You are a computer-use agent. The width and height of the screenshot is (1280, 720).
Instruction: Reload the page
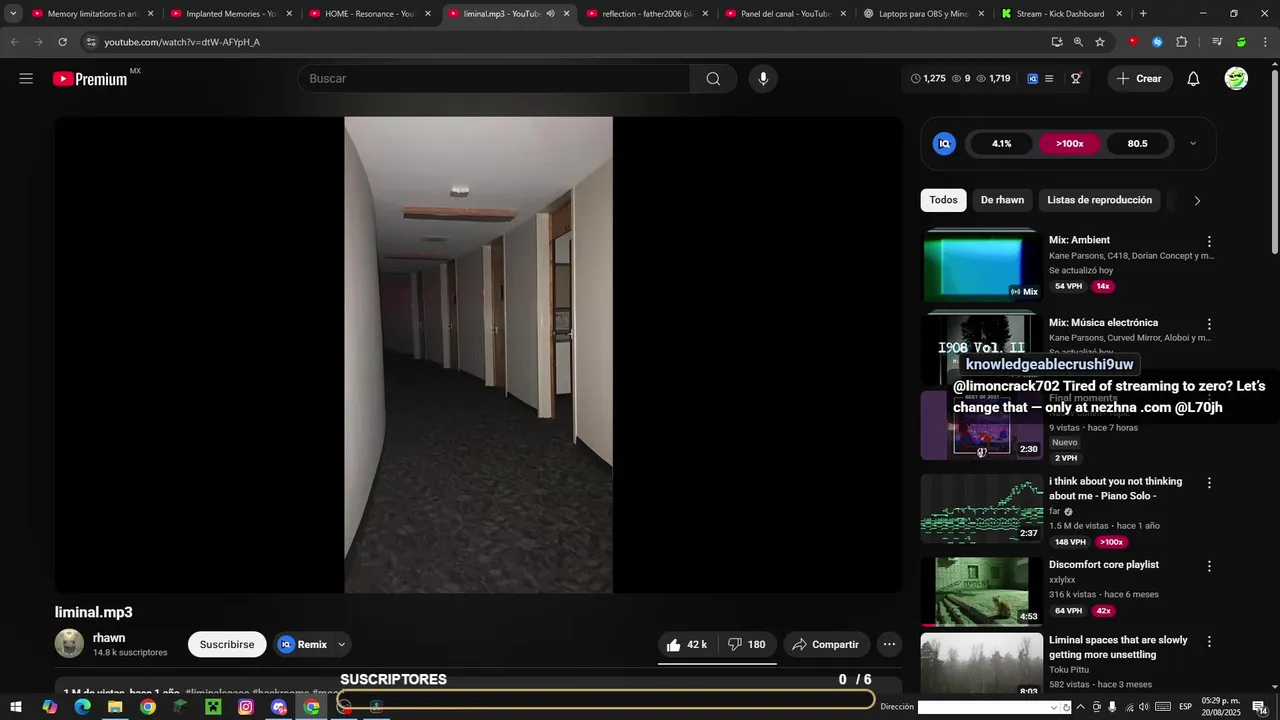[62, 42]
